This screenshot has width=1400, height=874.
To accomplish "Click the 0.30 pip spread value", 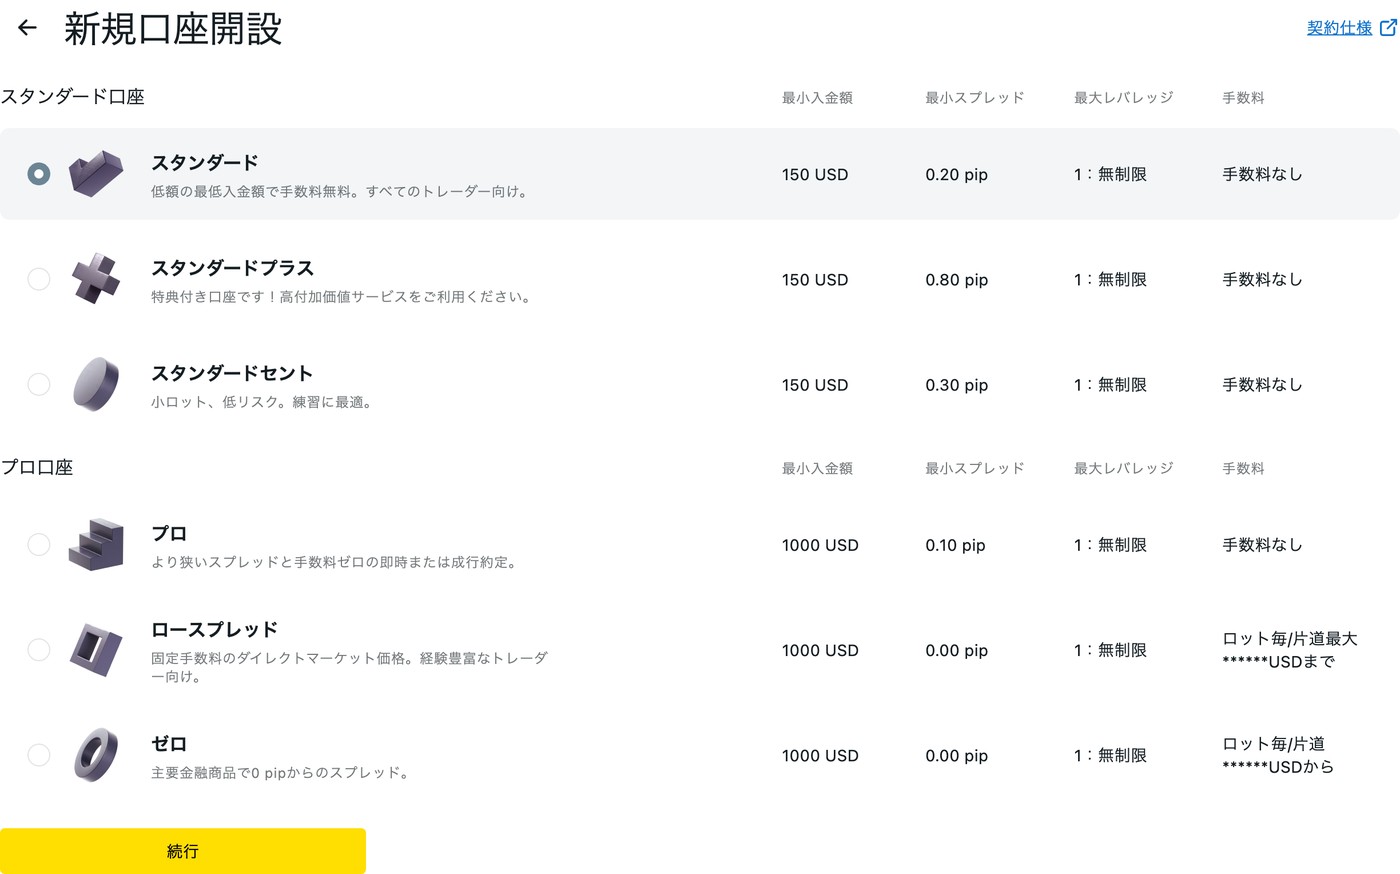I will (x=956, y=385).
